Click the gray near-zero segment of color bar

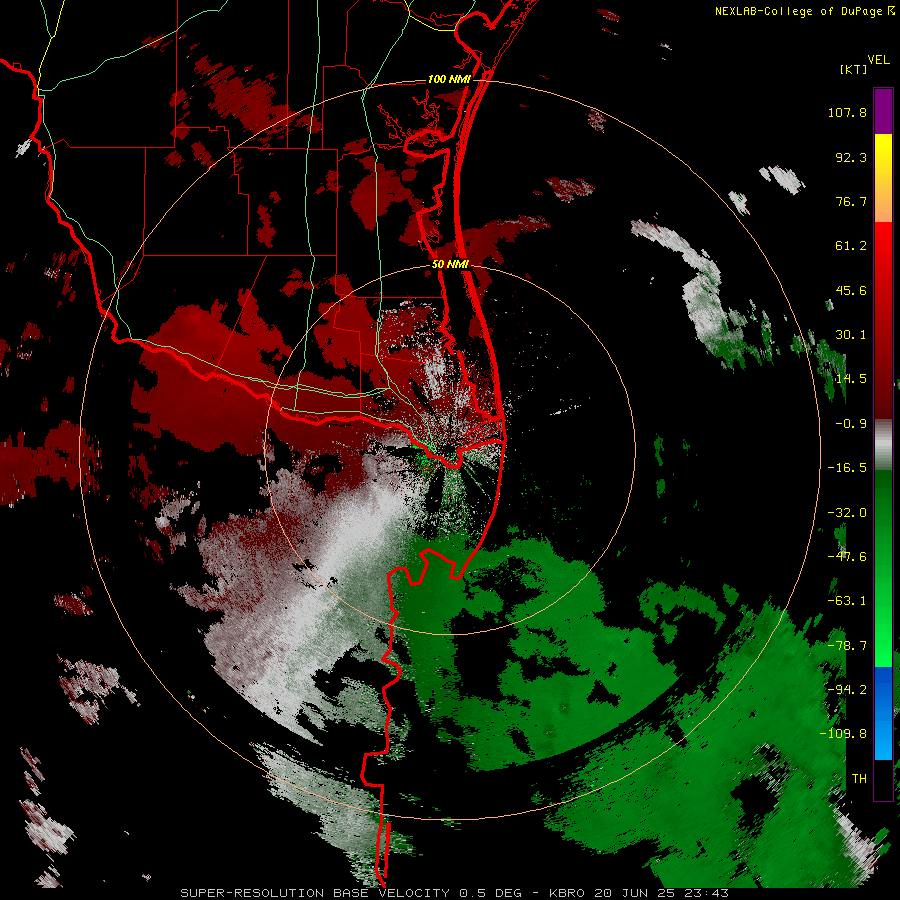883,445
